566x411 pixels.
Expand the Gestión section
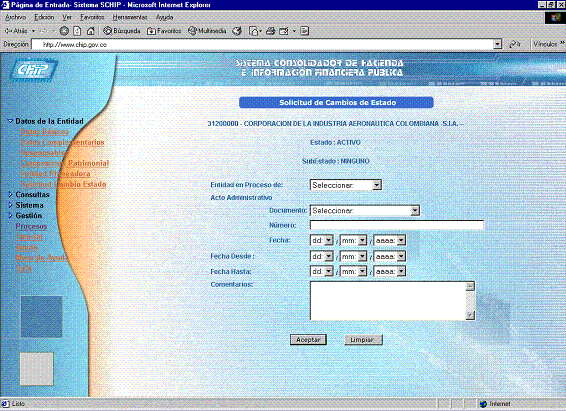coord(10,215)
